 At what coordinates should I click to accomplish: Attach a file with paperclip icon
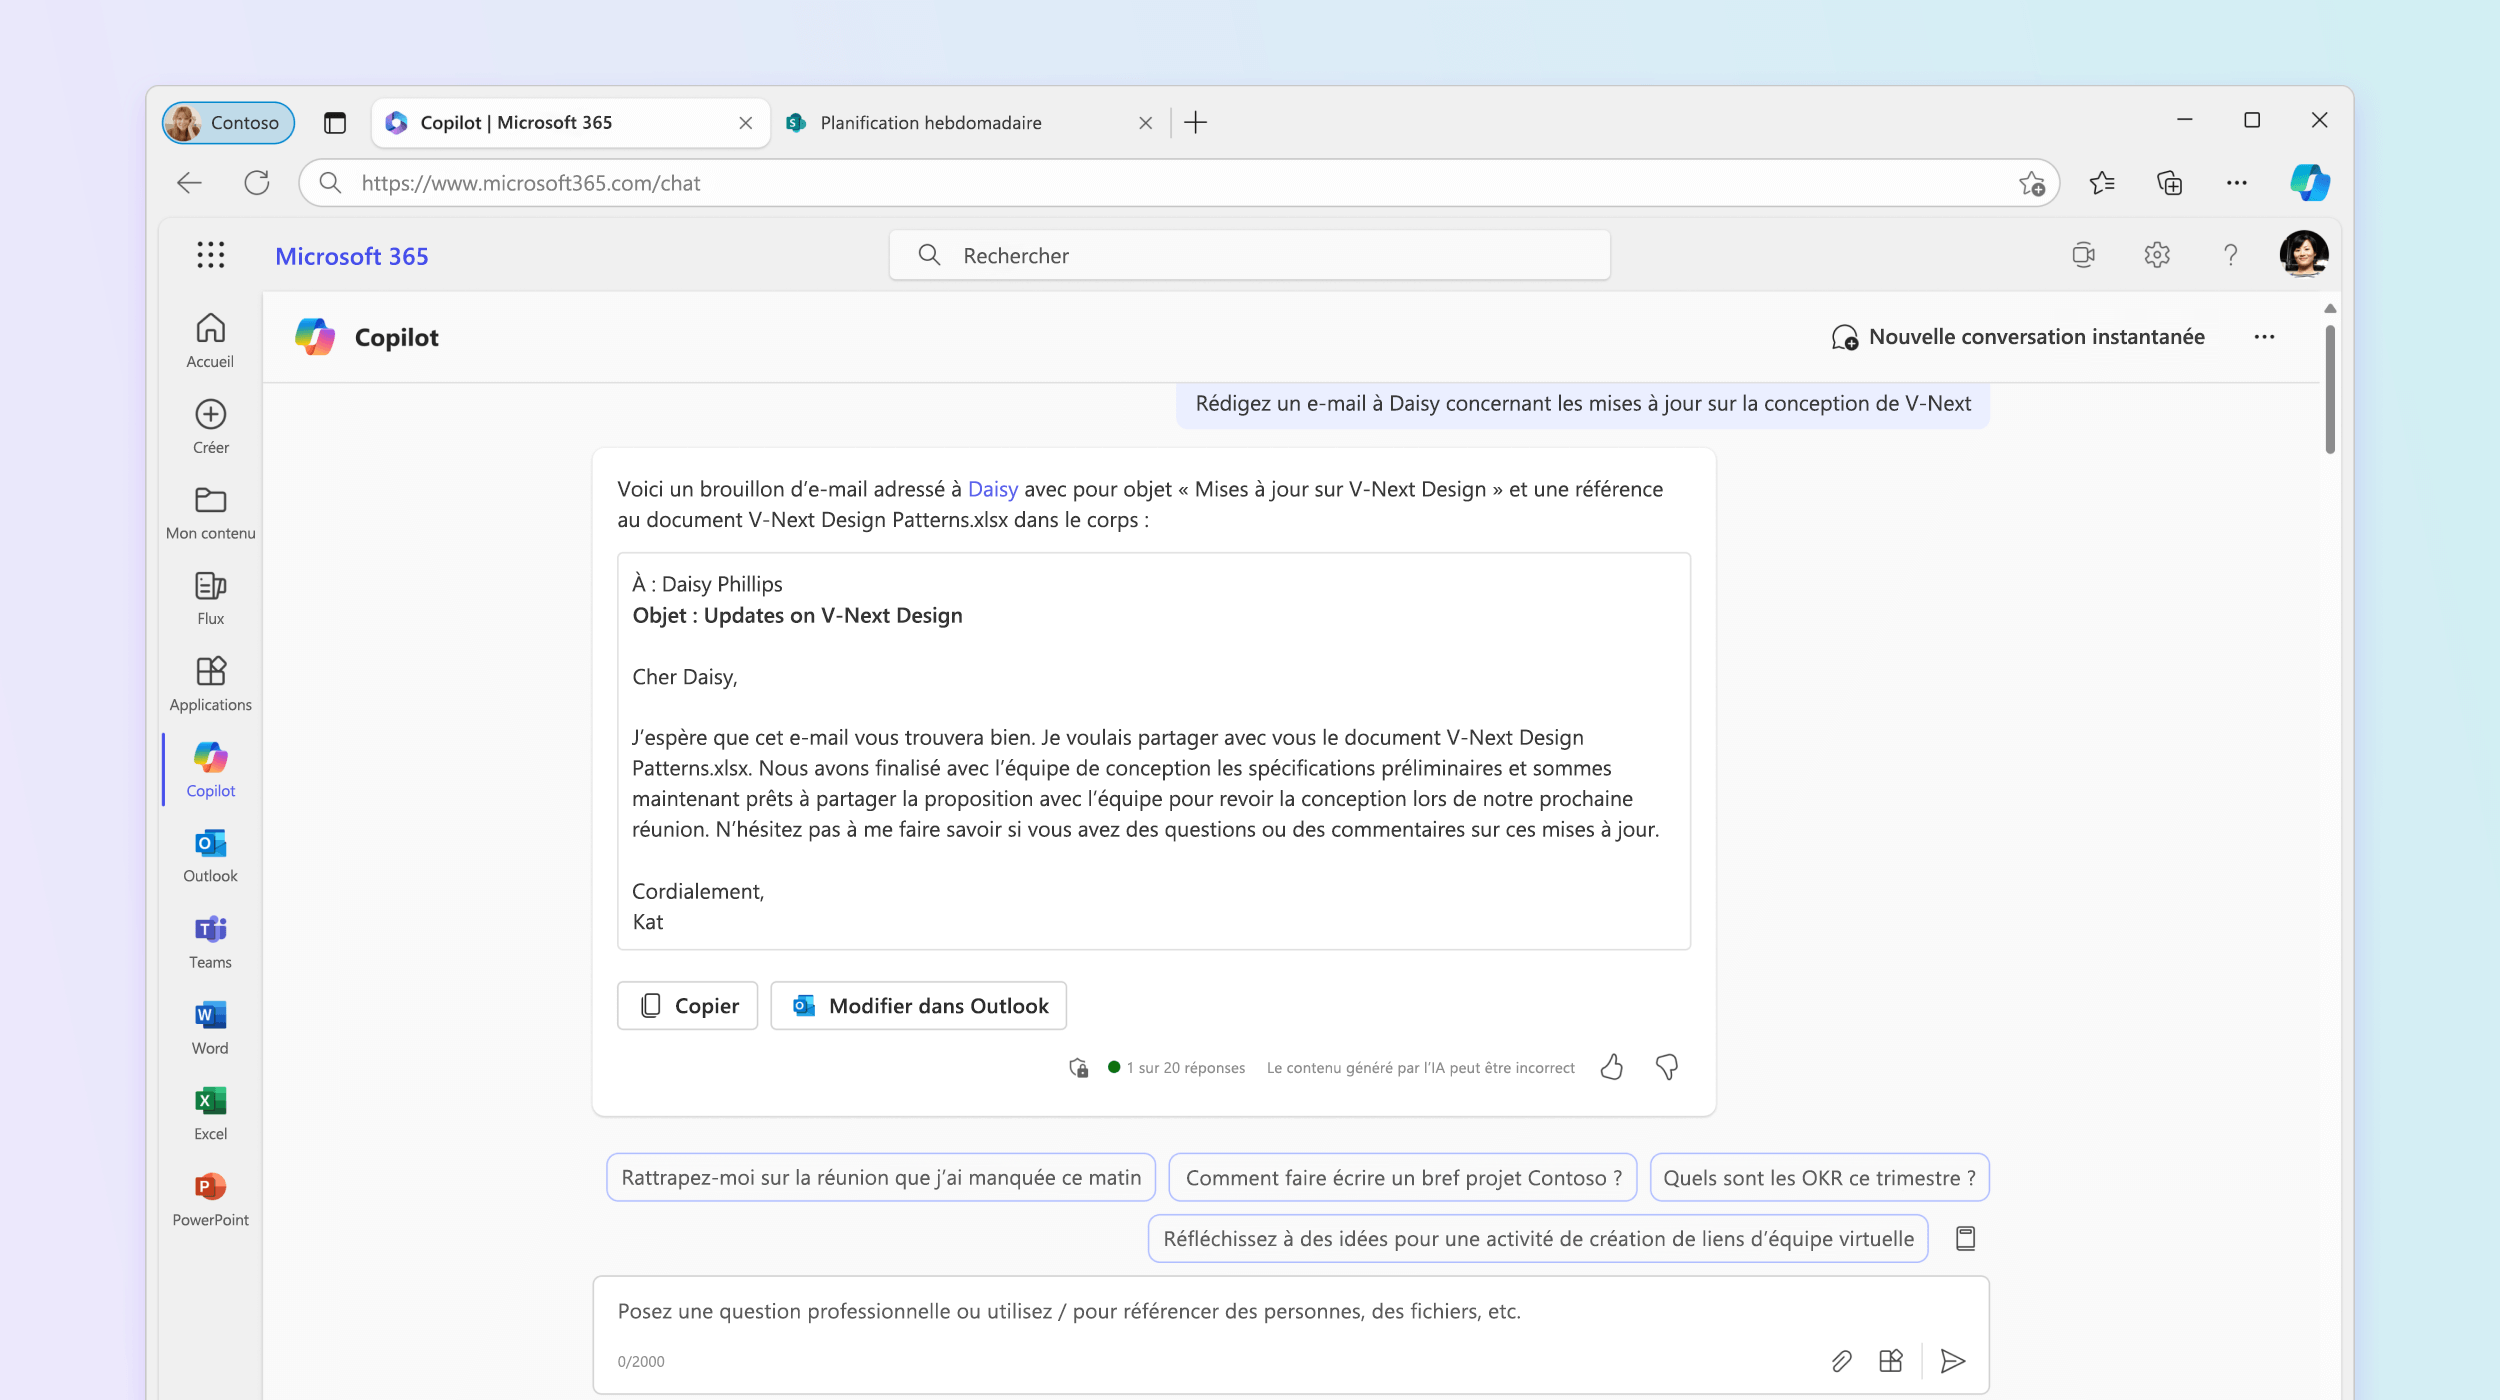tap(1841, 1361)
